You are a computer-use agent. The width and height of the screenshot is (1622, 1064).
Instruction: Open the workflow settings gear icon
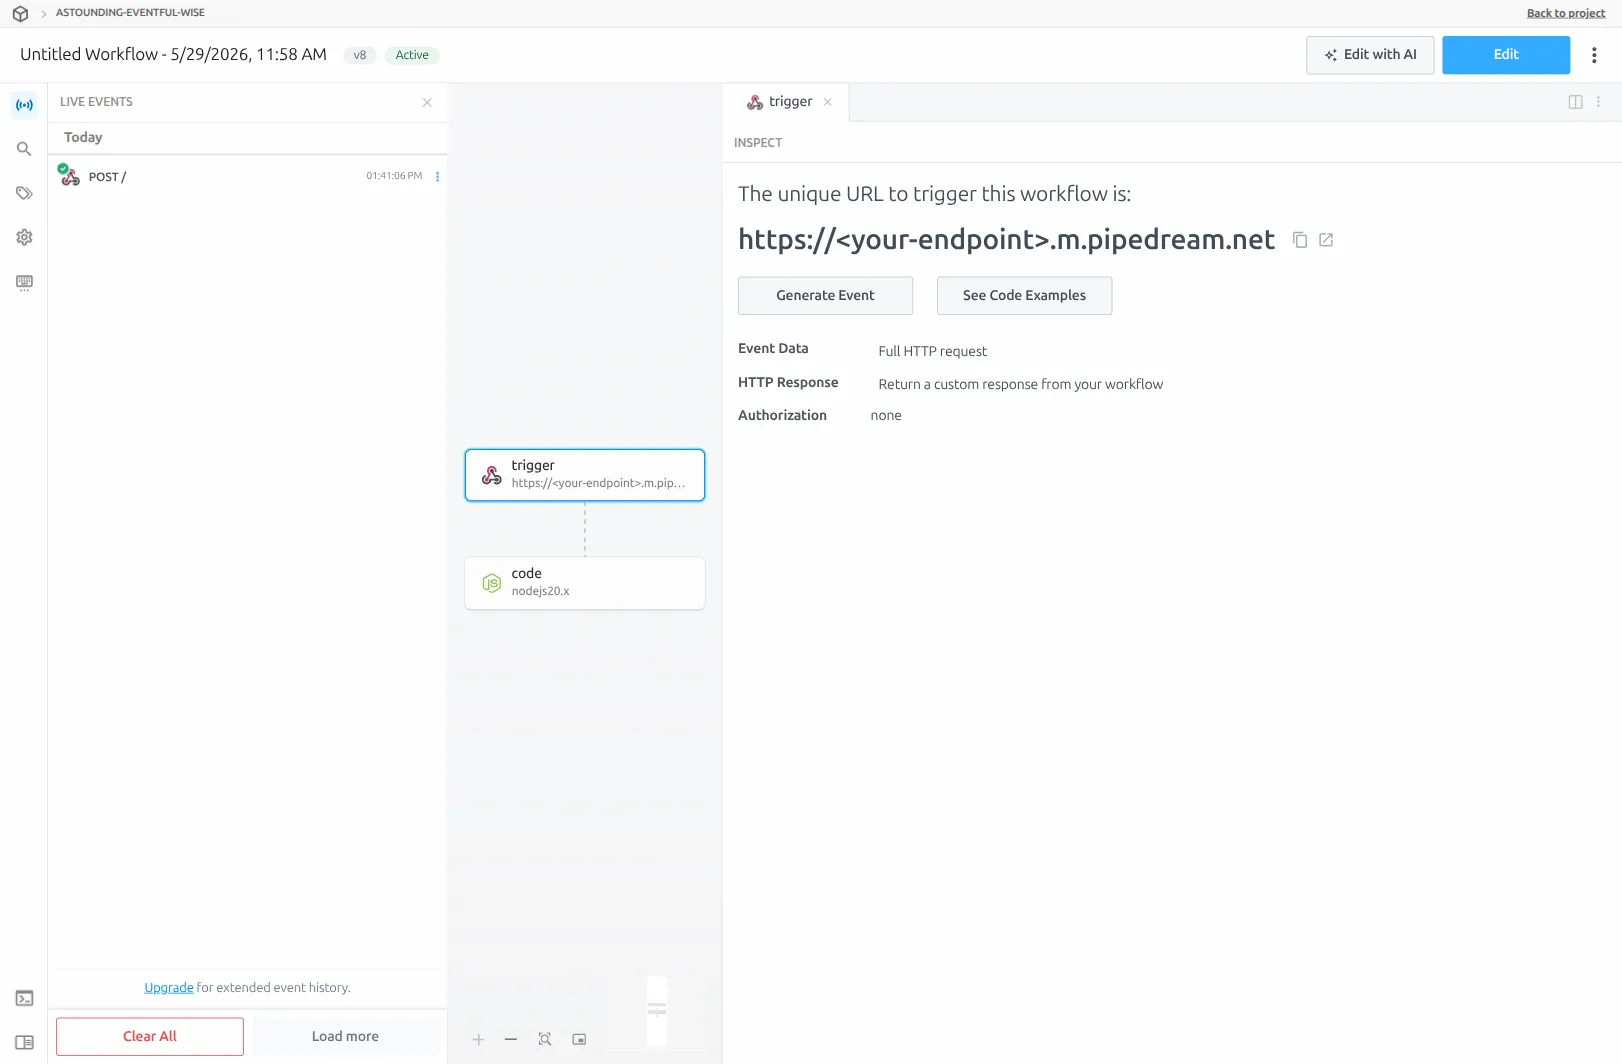24,237
